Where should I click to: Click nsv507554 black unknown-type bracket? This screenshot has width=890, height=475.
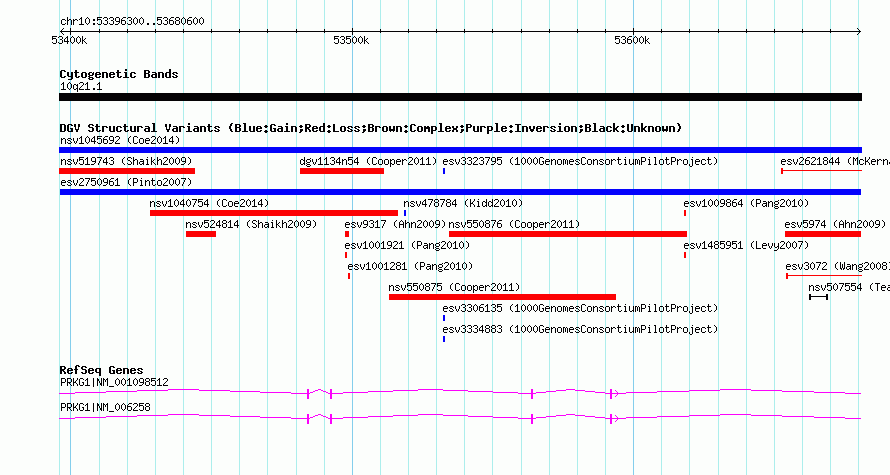(818, 297)
